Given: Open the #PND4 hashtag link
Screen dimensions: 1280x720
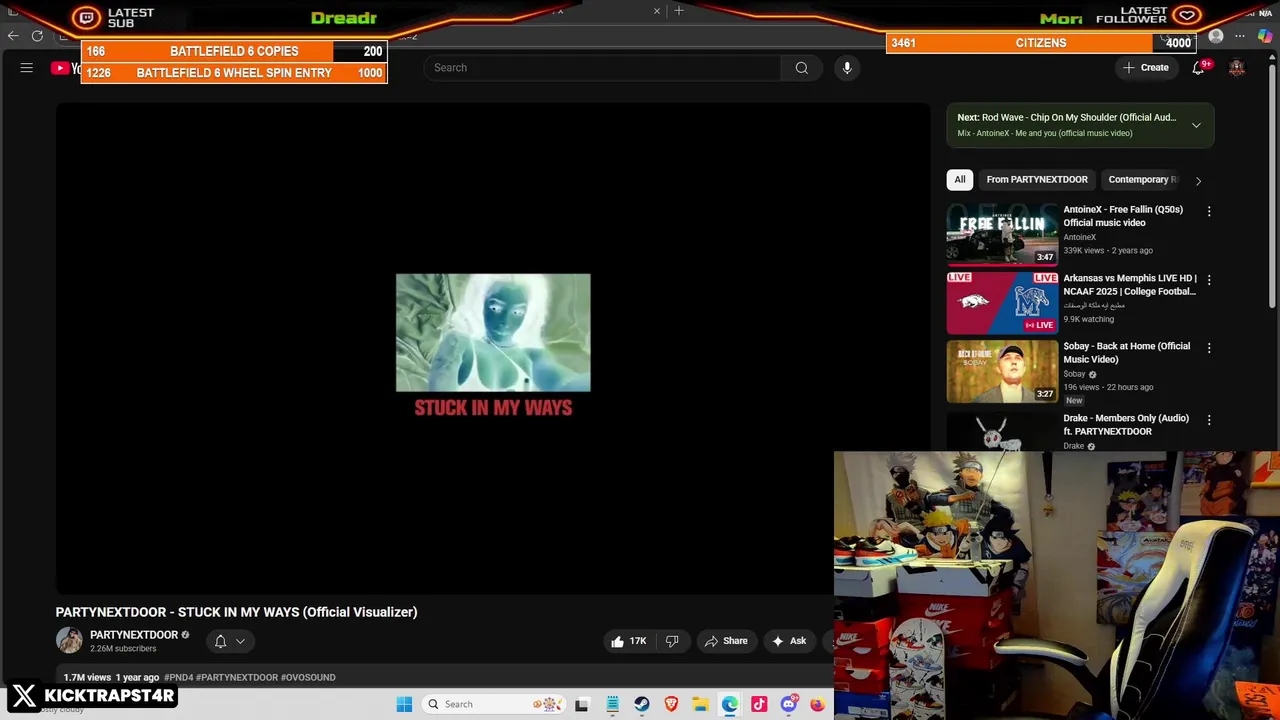Looking at the screenshot, I should (x=178, y=677).
